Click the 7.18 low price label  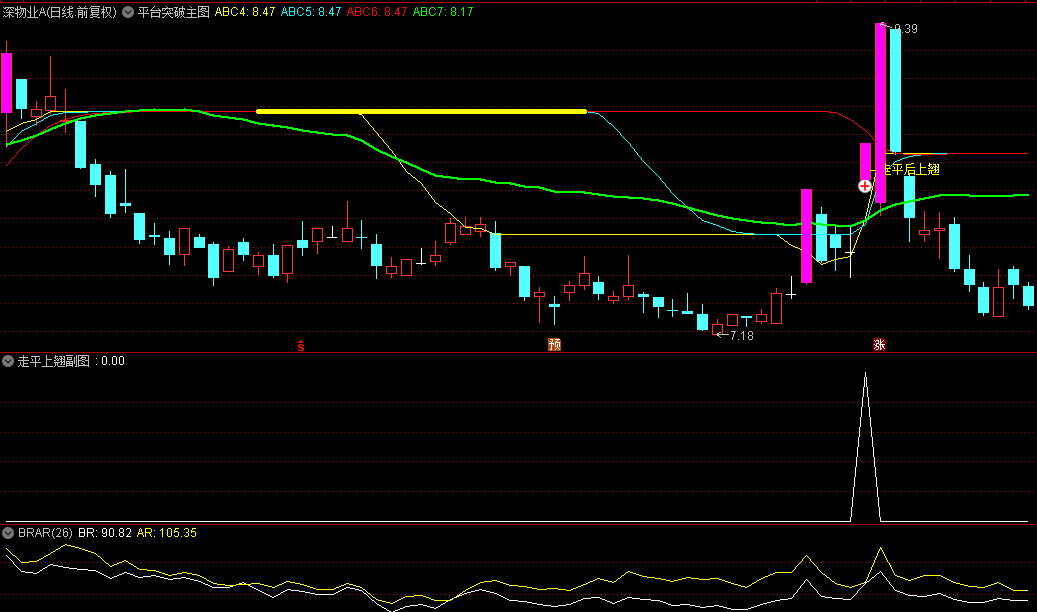pos(741,336)
